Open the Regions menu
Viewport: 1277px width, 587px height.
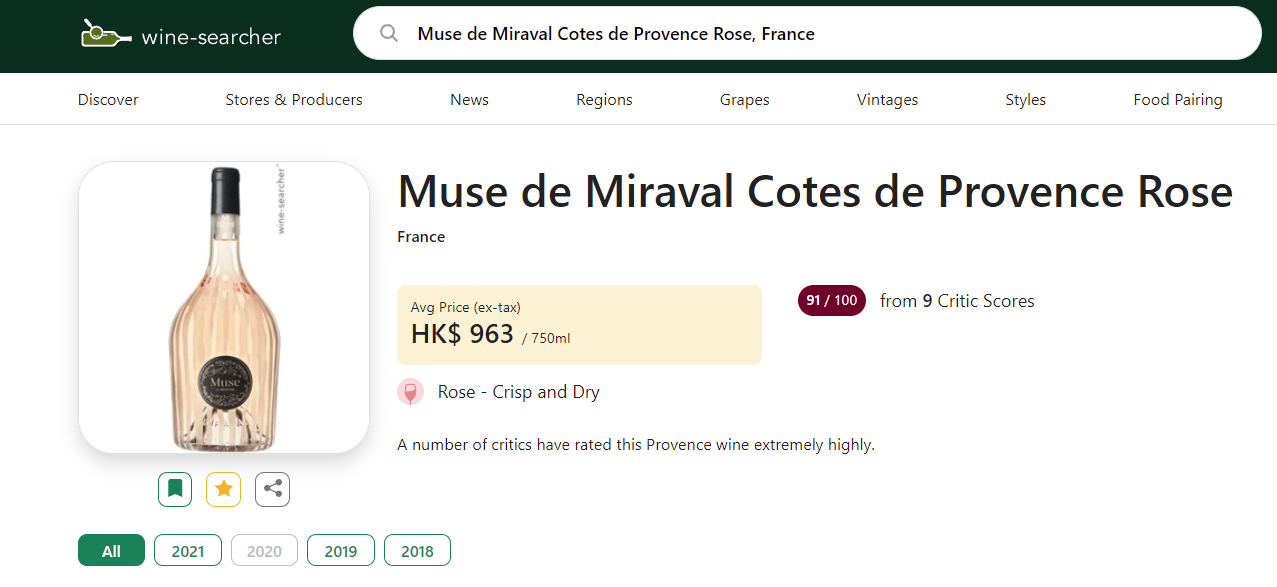click(x=604, y=100)
